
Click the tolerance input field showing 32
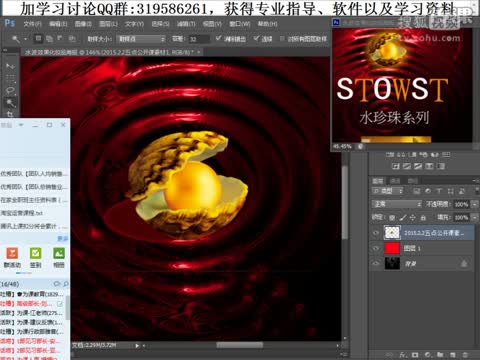coord(199,39)
